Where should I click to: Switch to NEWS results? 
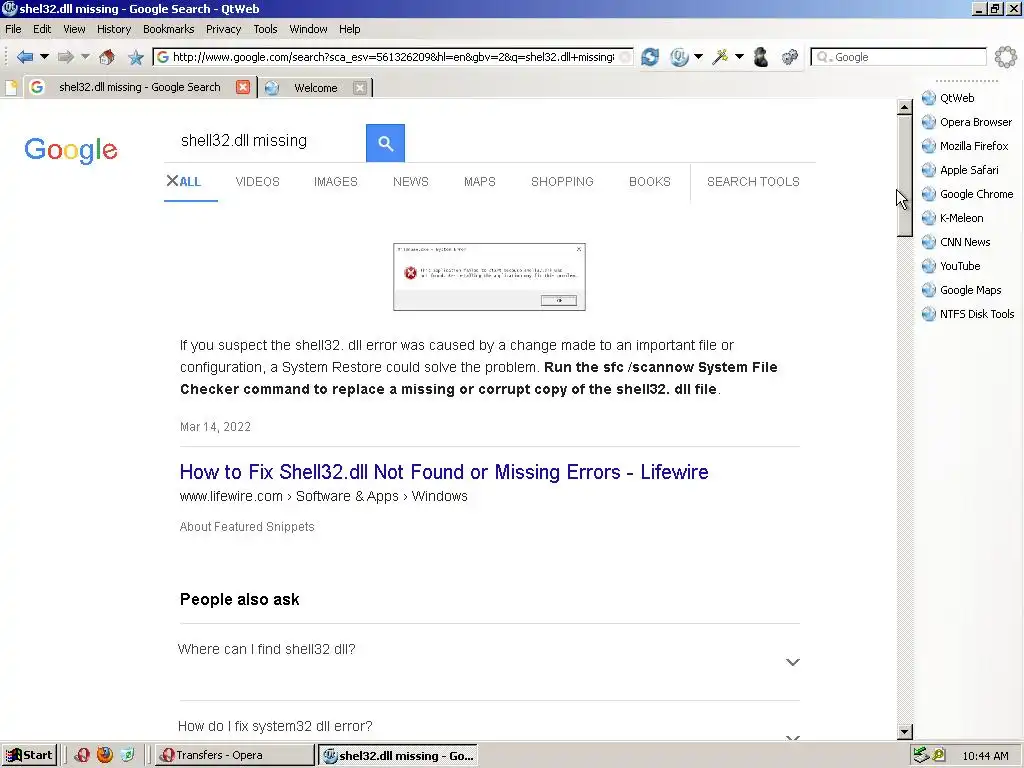[411, 182]
